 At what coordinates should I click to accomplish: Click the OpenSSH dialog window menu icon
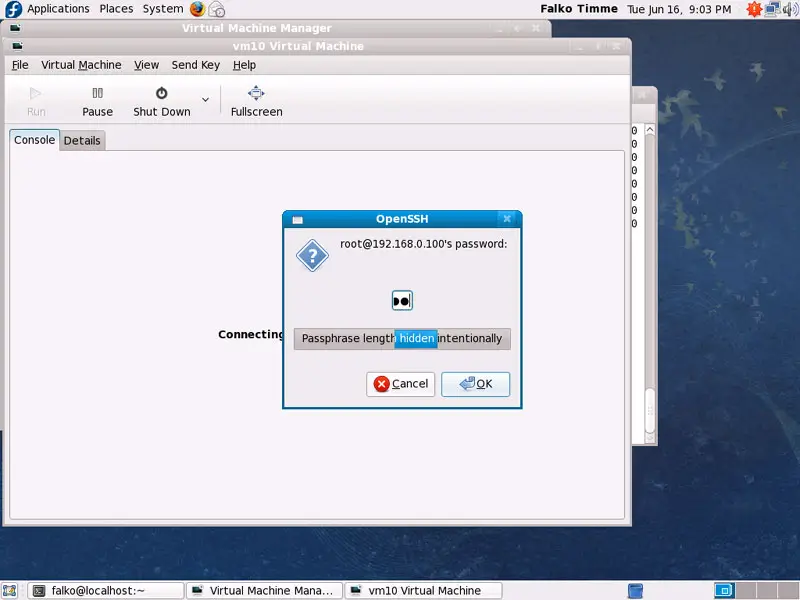[297, 219]
